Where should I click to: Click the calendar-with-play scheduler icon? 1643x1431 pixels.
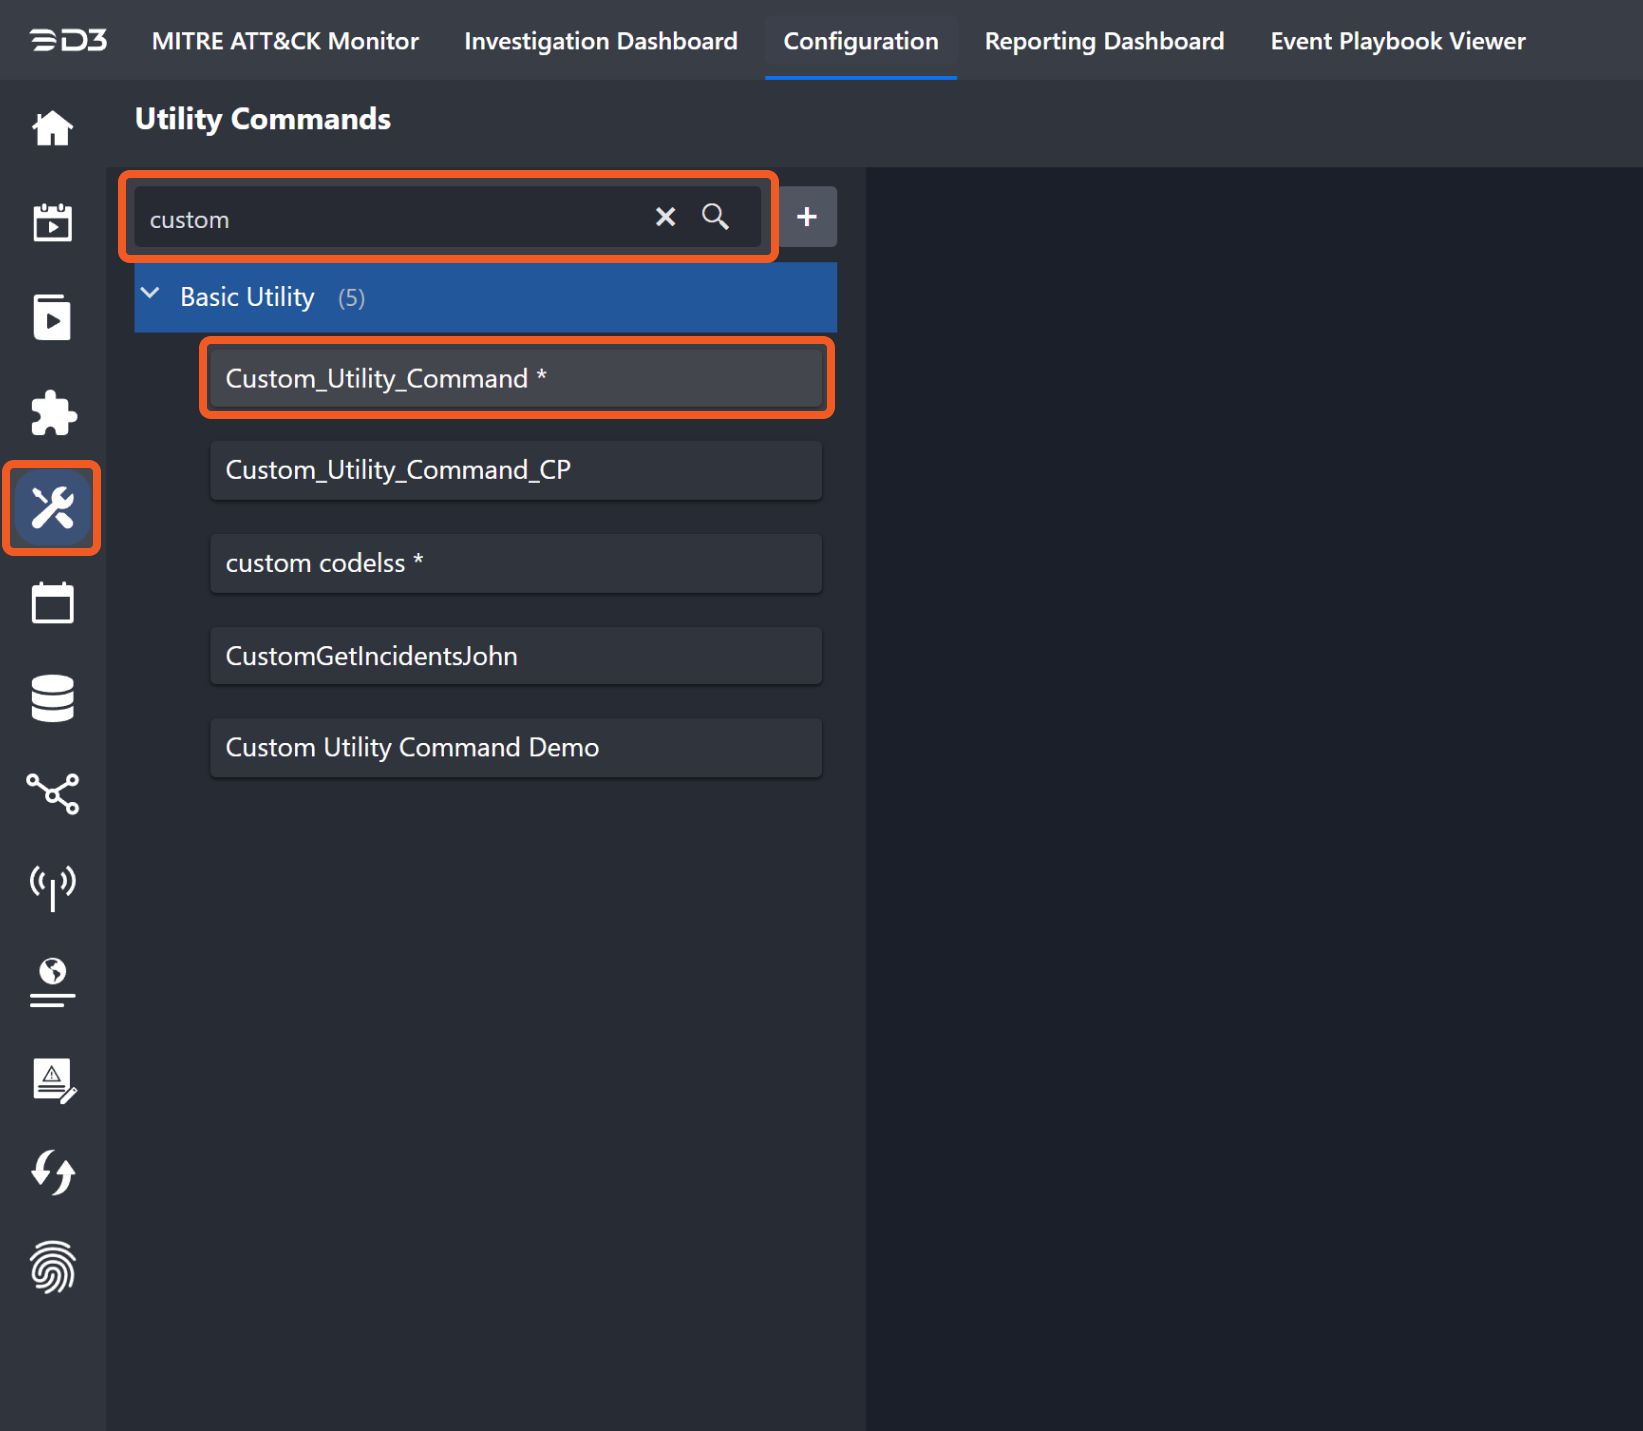[52, 222]
